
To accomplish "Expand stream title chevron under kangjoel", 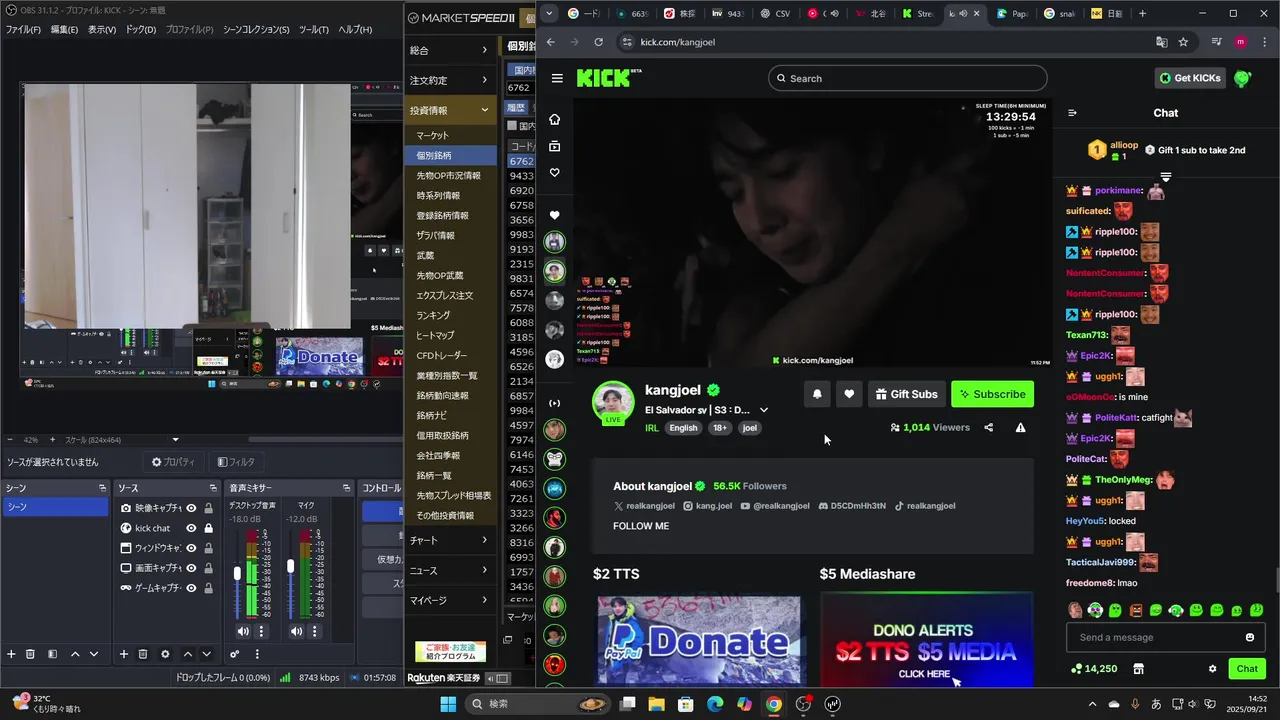I will point(764,410).
